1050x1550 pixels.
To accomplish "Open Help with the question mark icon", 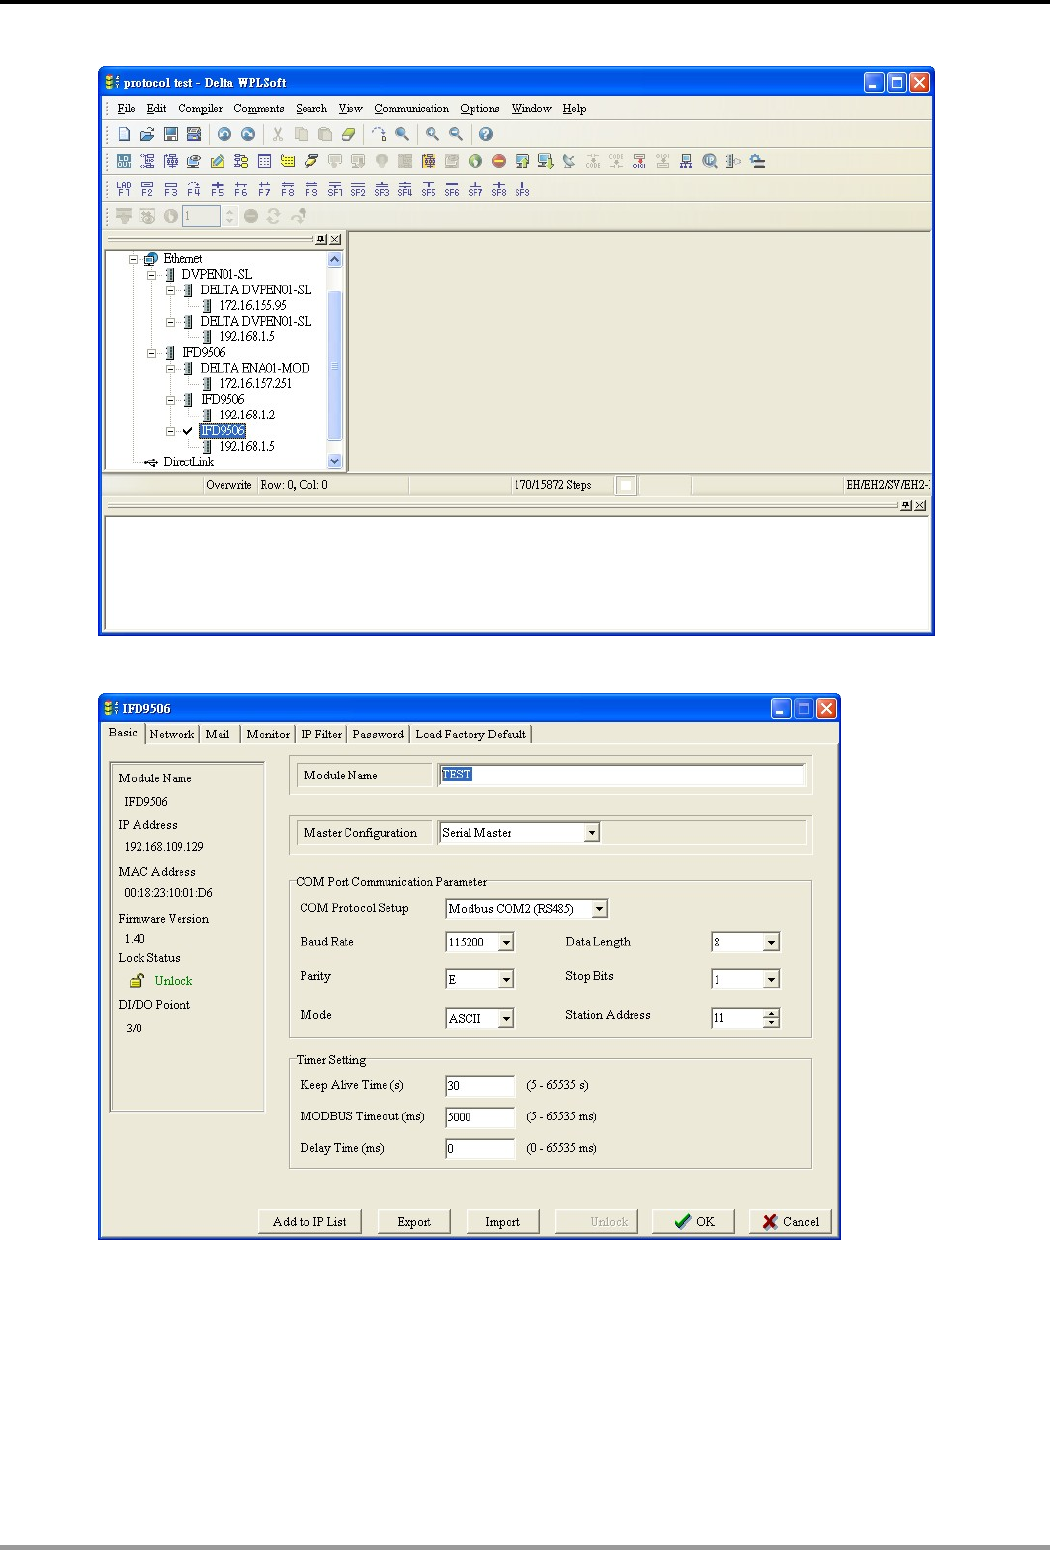I will pyautogui.click(x=486, y=134).
